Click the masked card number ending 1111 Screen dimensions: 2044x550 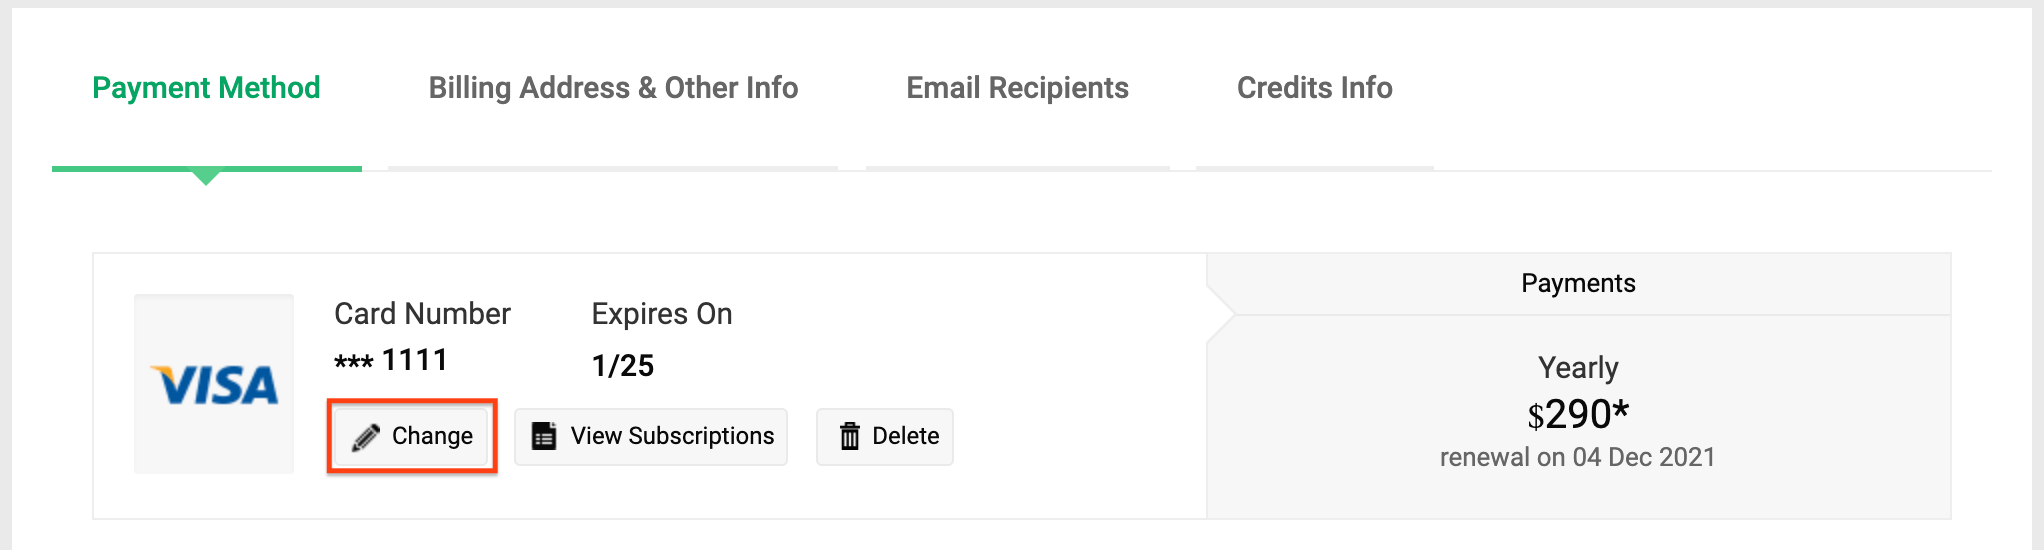pyautogui.click(x=391, y=360)
